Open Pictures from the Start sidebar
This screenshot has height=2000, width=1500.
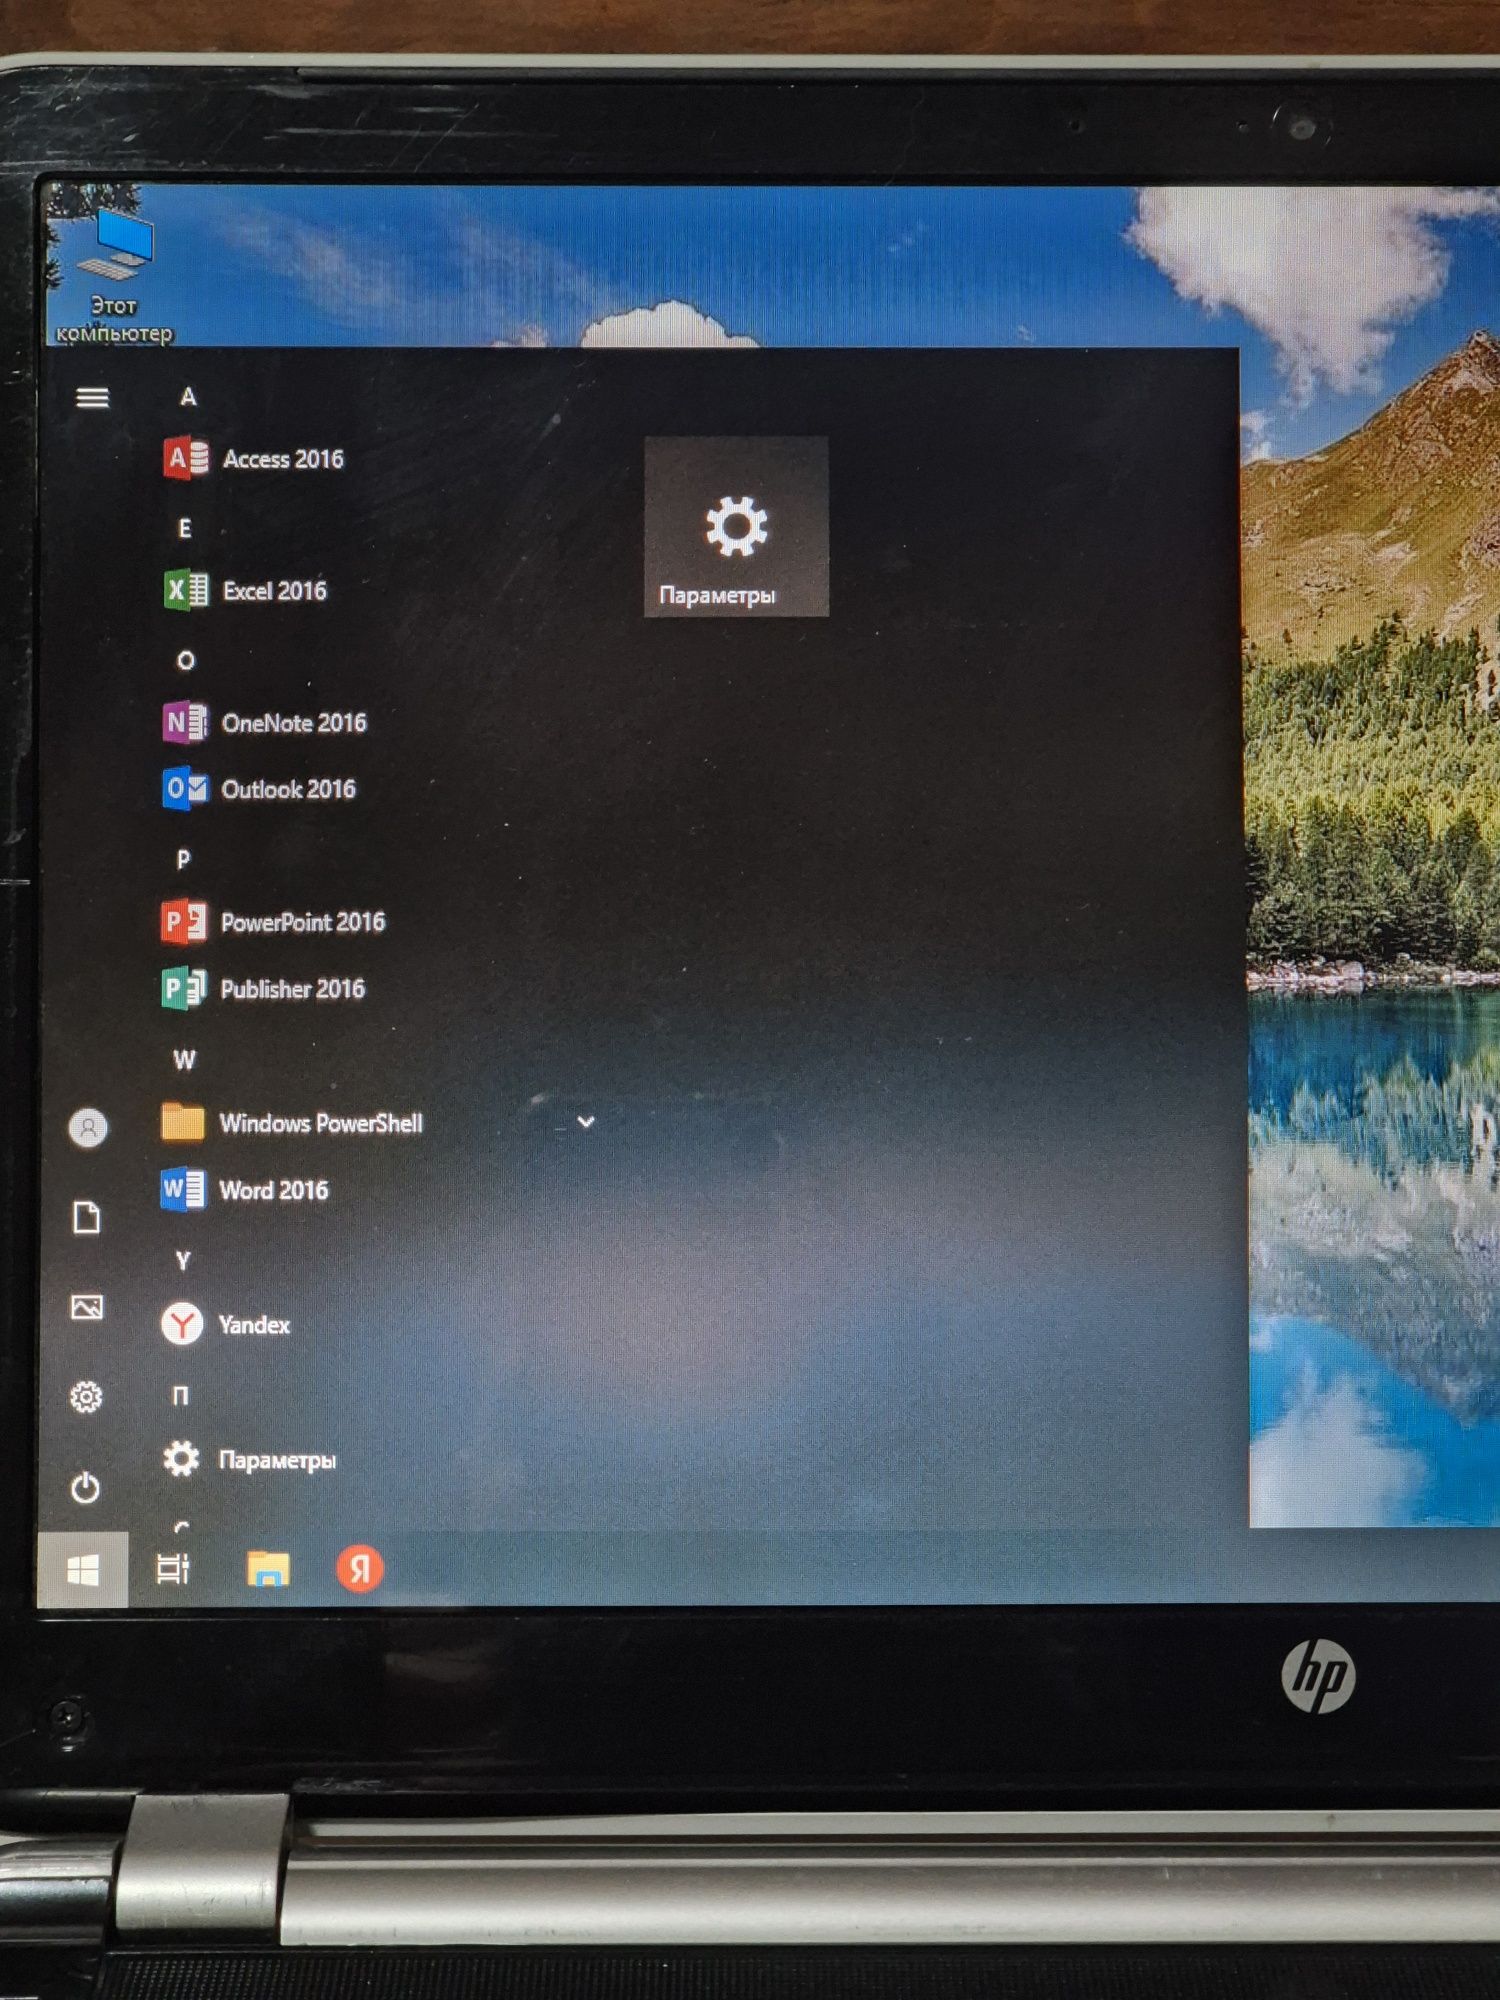click(87, 1307)
